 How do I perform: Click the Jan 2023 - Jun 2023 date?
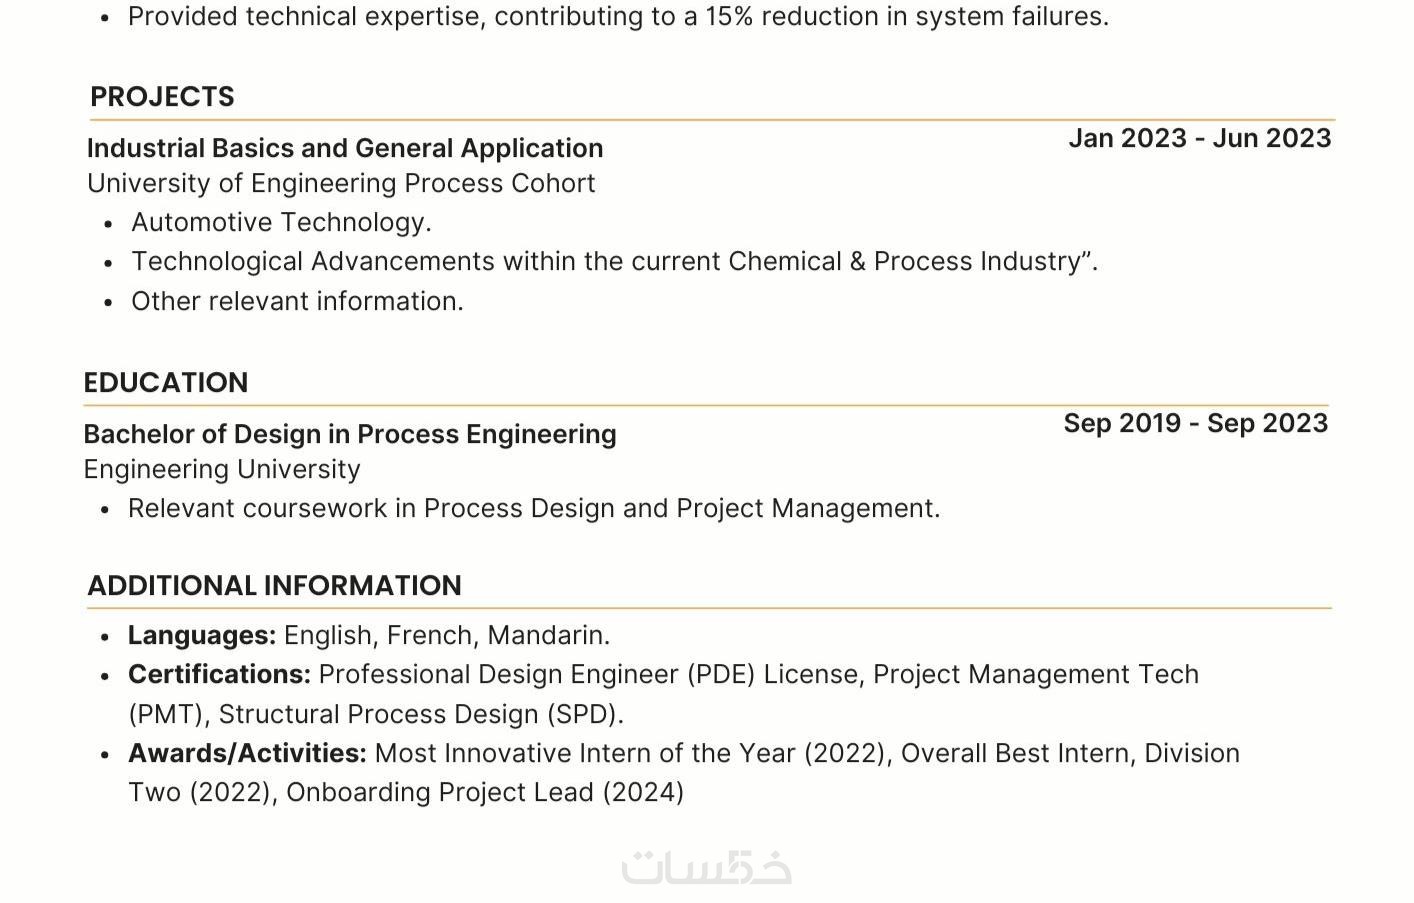coord(1199,138)
